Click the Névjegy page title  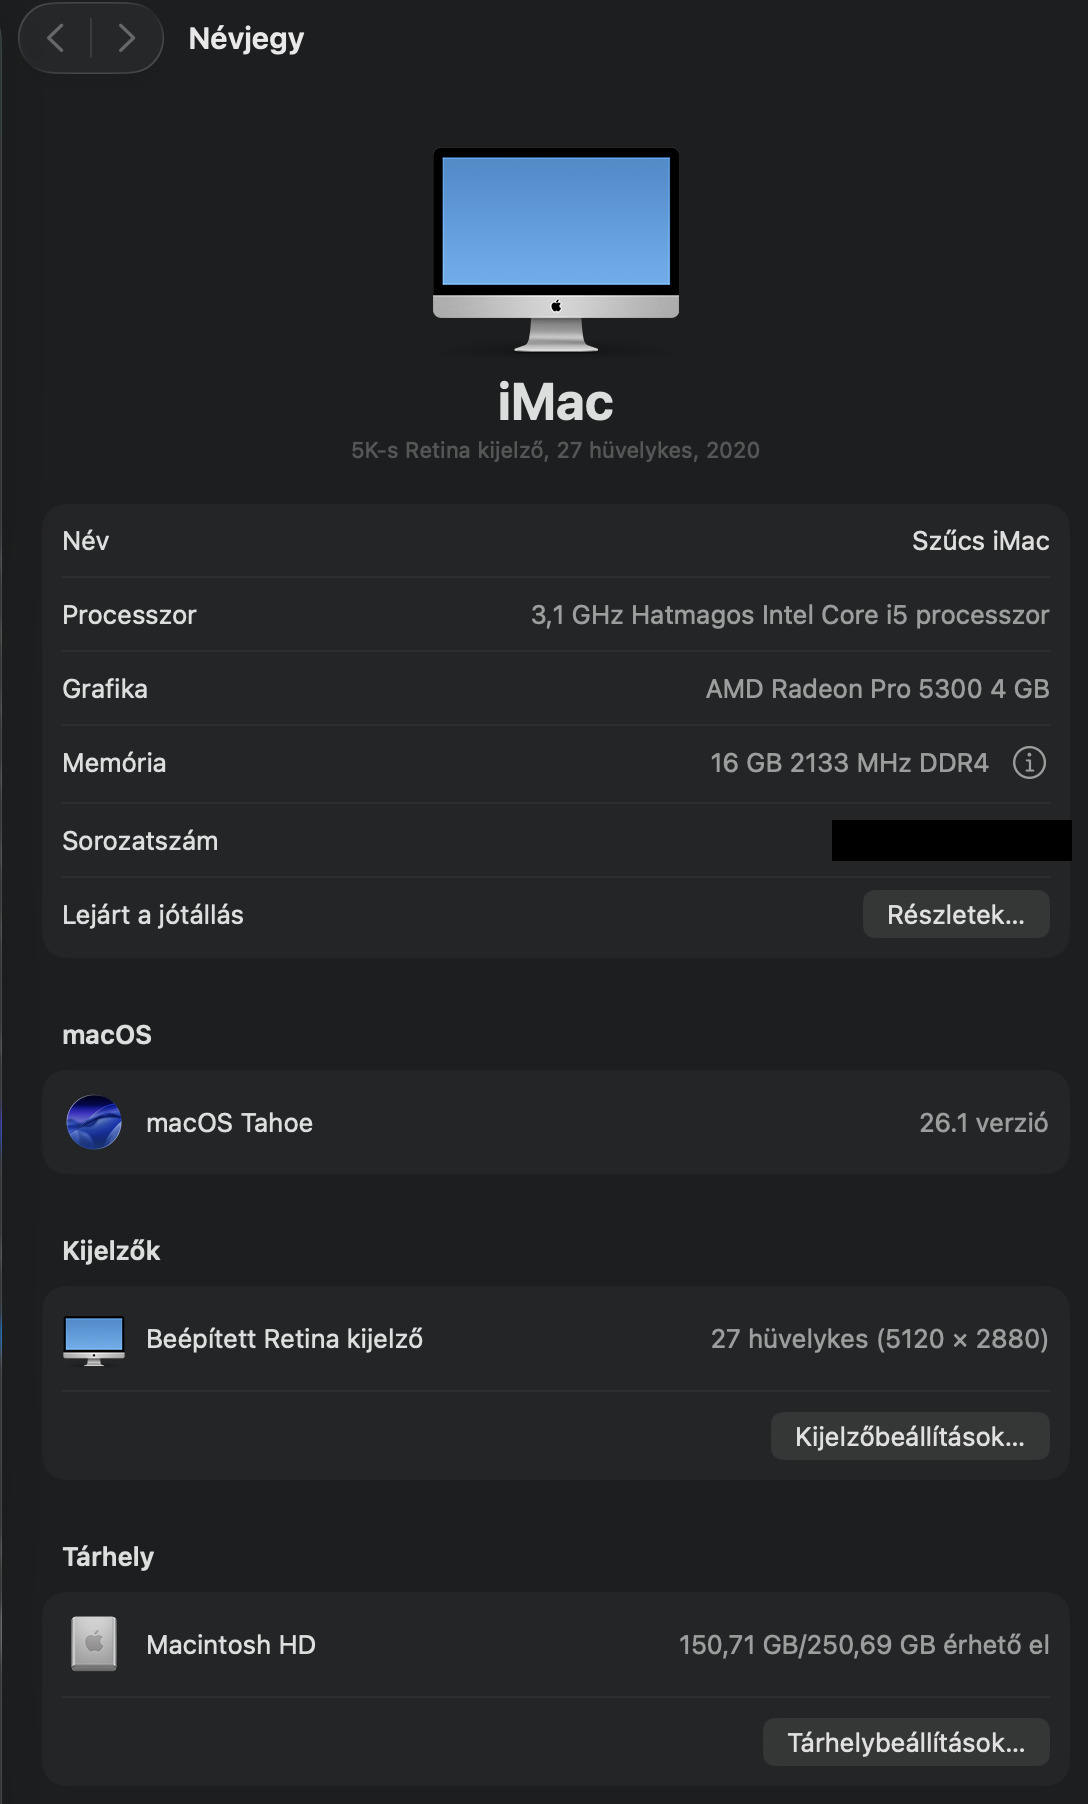click(x=246, y=39)
